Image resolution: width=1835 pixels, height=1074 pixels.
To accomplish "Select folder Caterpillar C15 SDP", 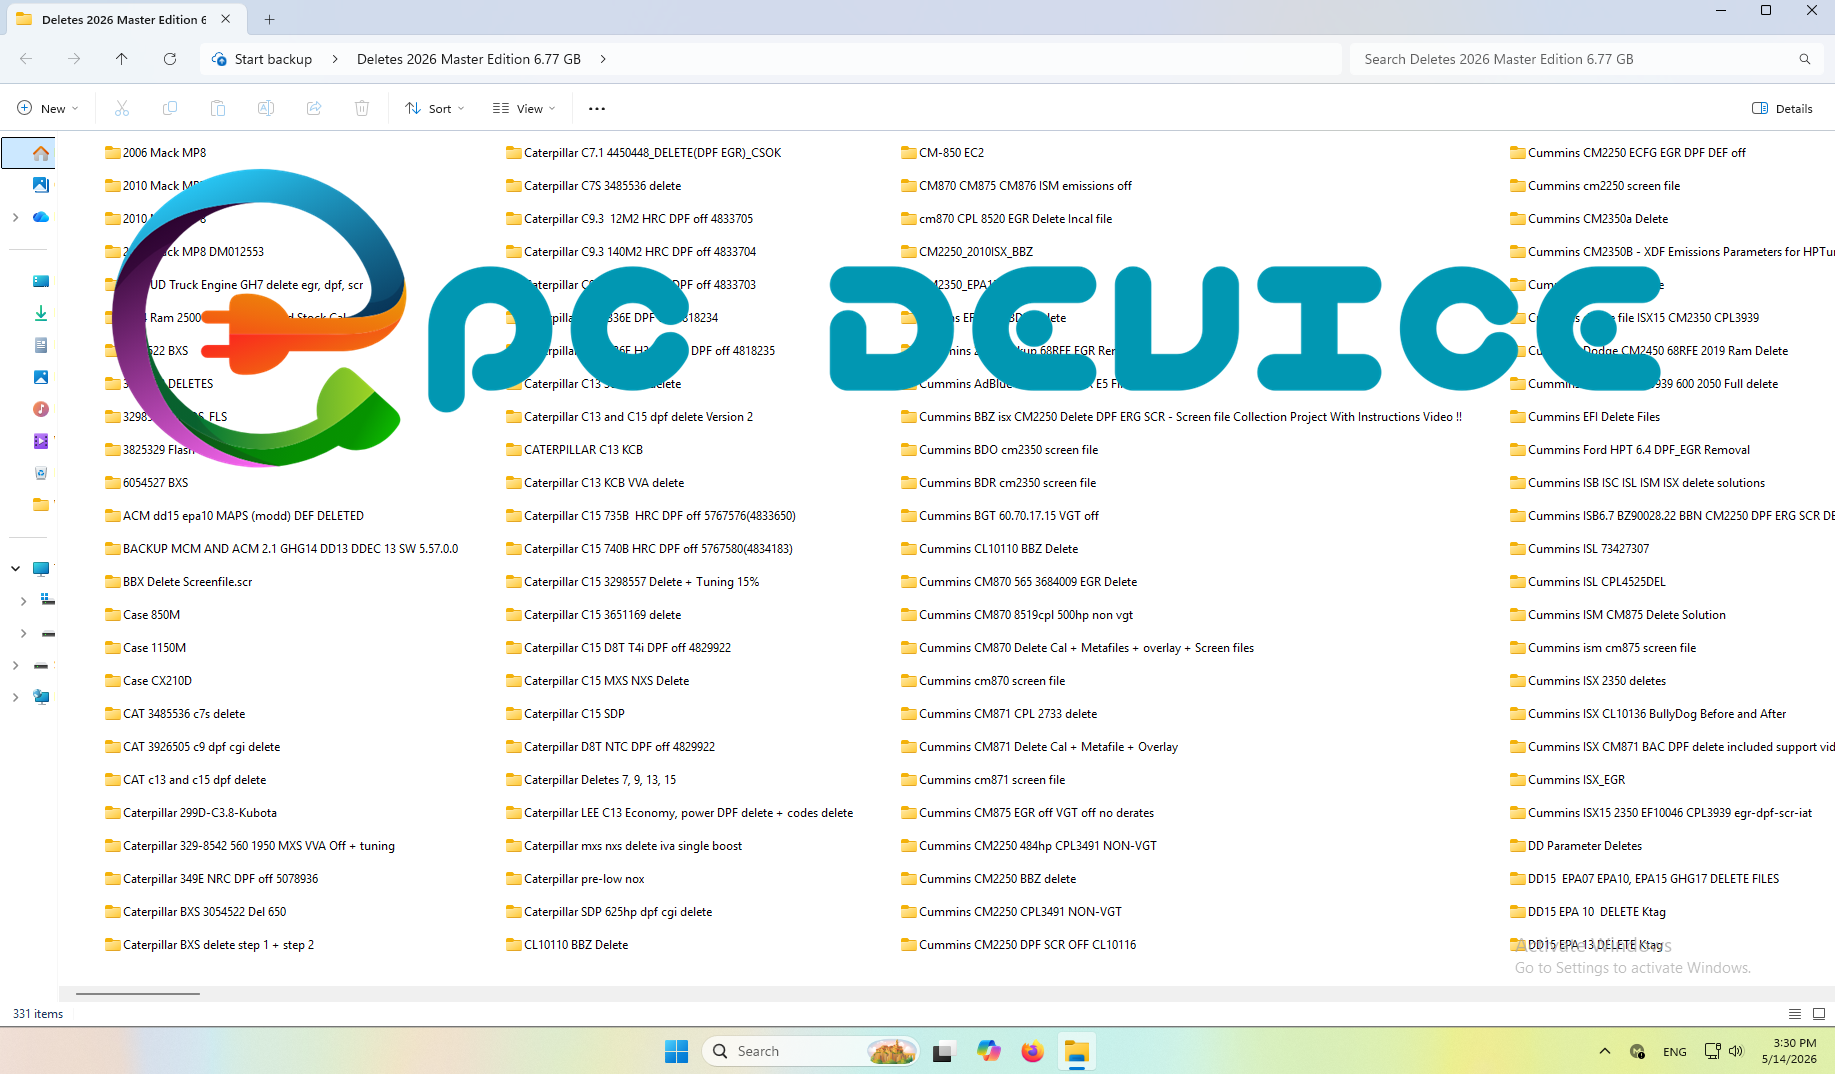I will click(566, 714).
